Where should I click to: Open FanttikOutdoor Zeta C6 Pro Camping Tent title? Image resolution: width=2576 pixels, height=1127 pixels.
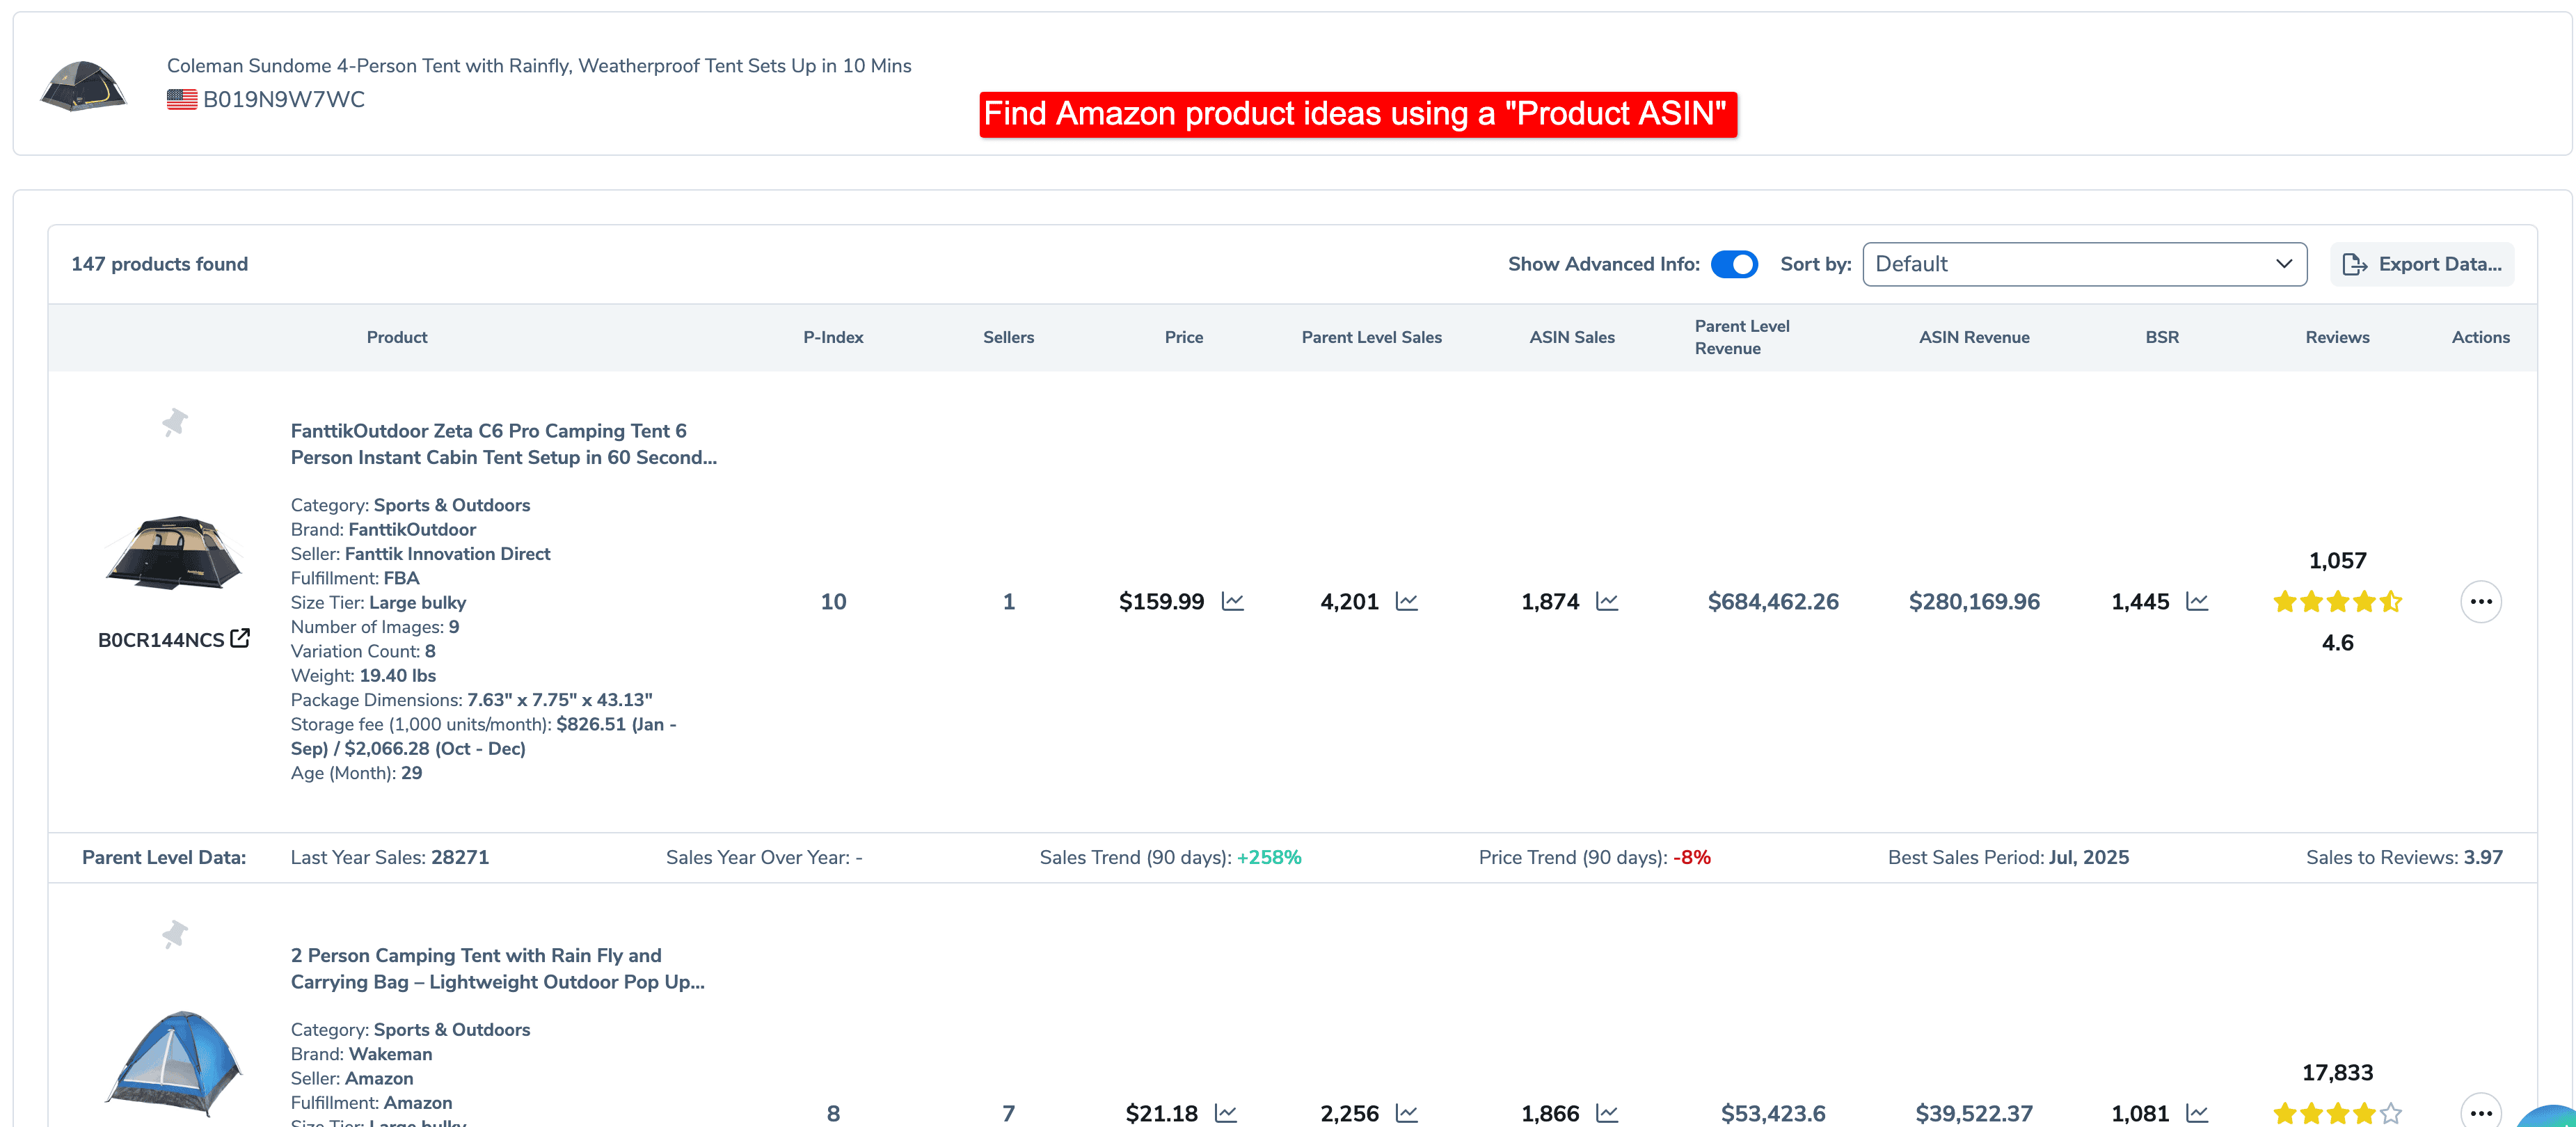pyautogui.click(x=503, y=444)
